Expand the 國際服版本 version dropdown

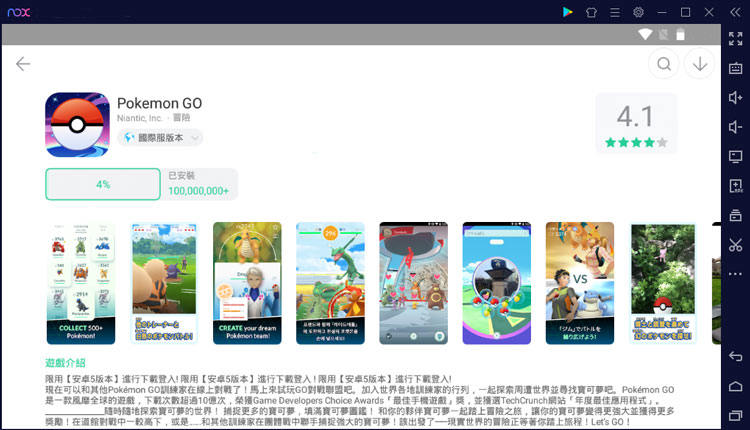tap(160, 138)
